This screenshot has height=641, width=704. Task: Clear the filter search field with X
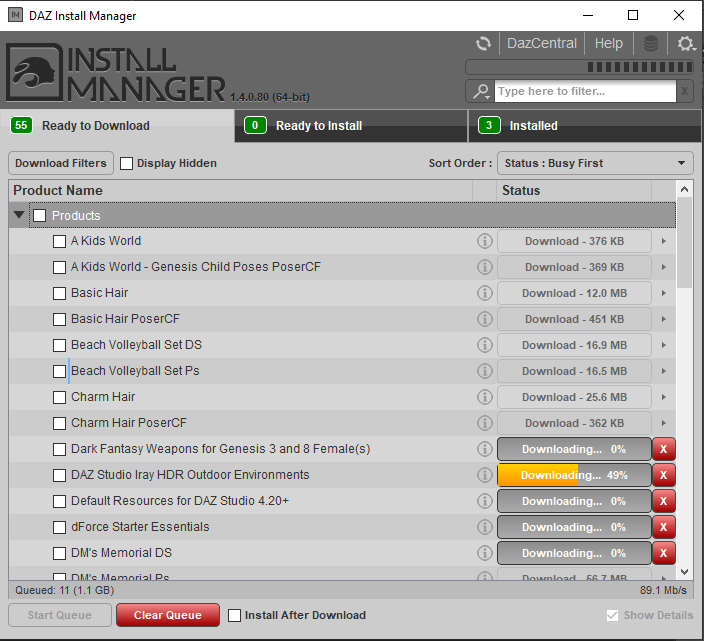coord(684,91)
